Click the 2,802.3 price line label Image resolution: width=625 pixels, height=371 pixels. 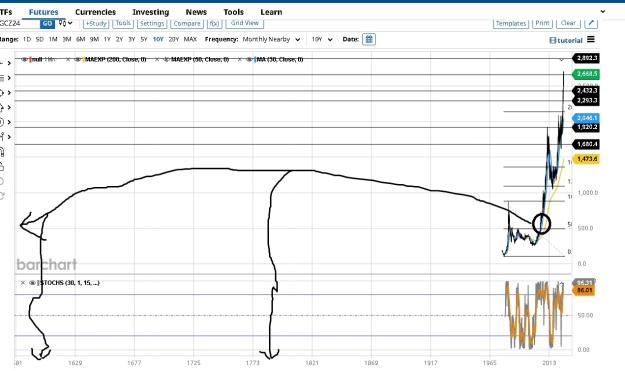pos(586,58)
